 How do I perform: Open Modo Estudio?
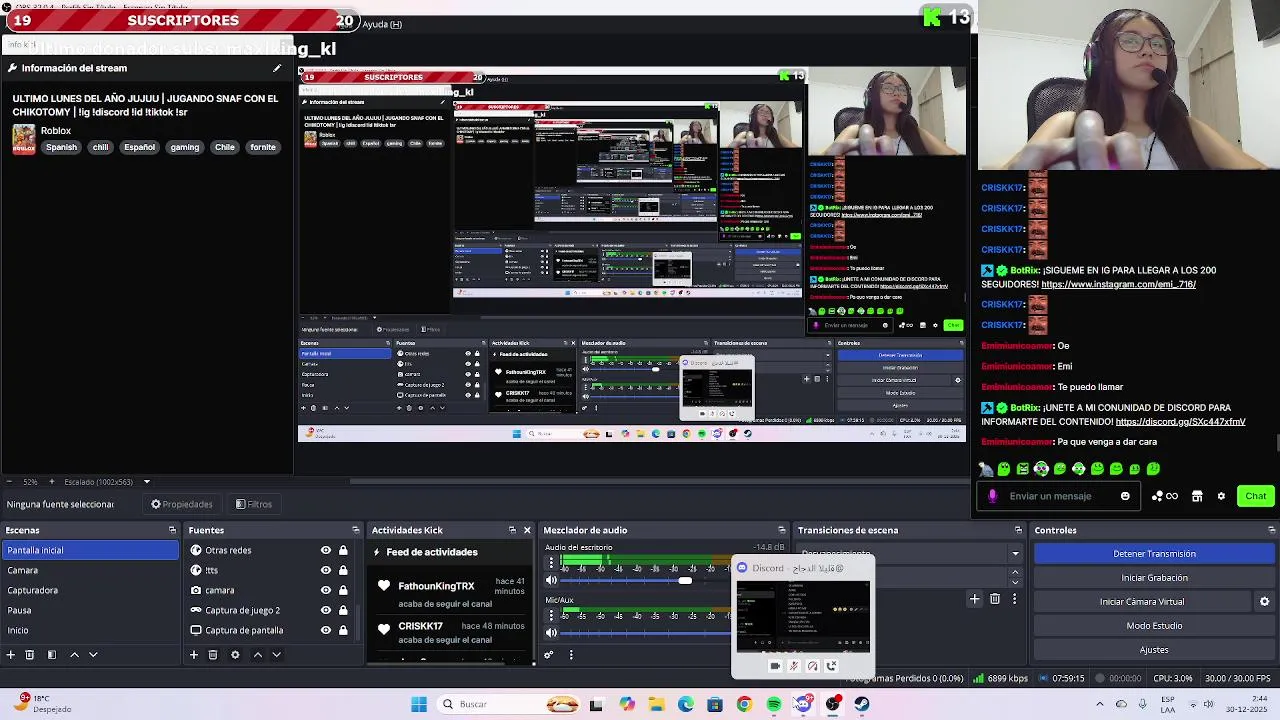[x=1154, y=626]
